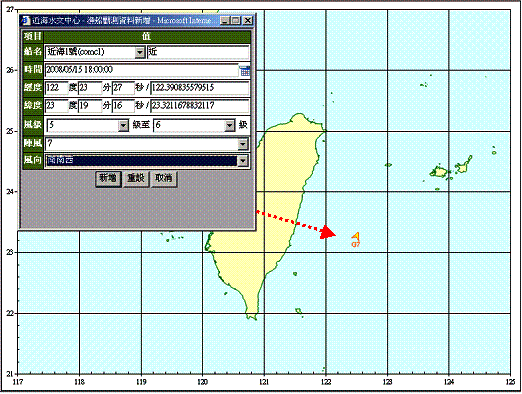The width and height of the screenshot is (522, 394).
Task: Select the longitude decimal field 122.390835579515
Action: point(200,88)
